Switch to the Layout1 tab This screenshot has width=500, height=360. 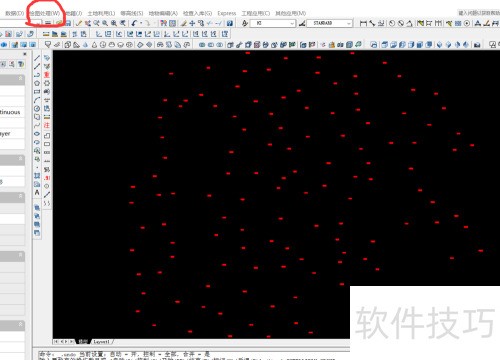[x=102, y=342]
